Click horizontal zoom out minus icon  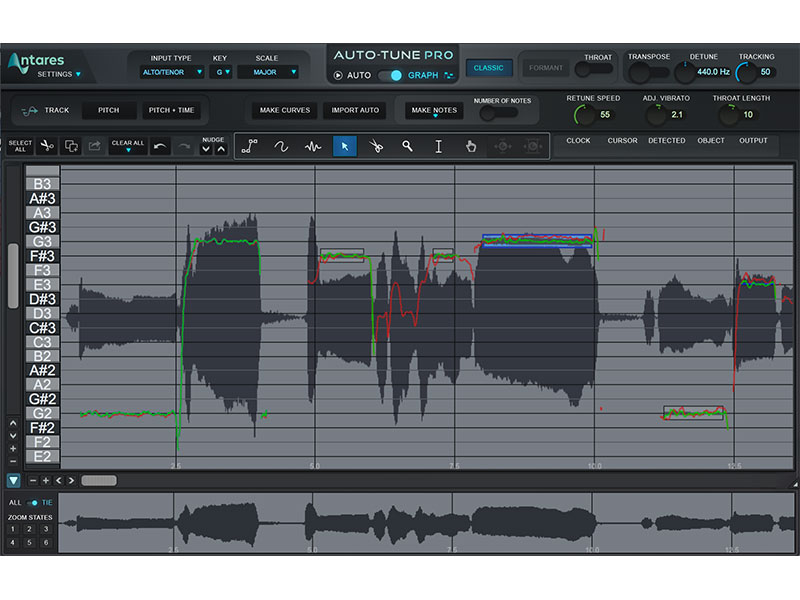(33, 481)
